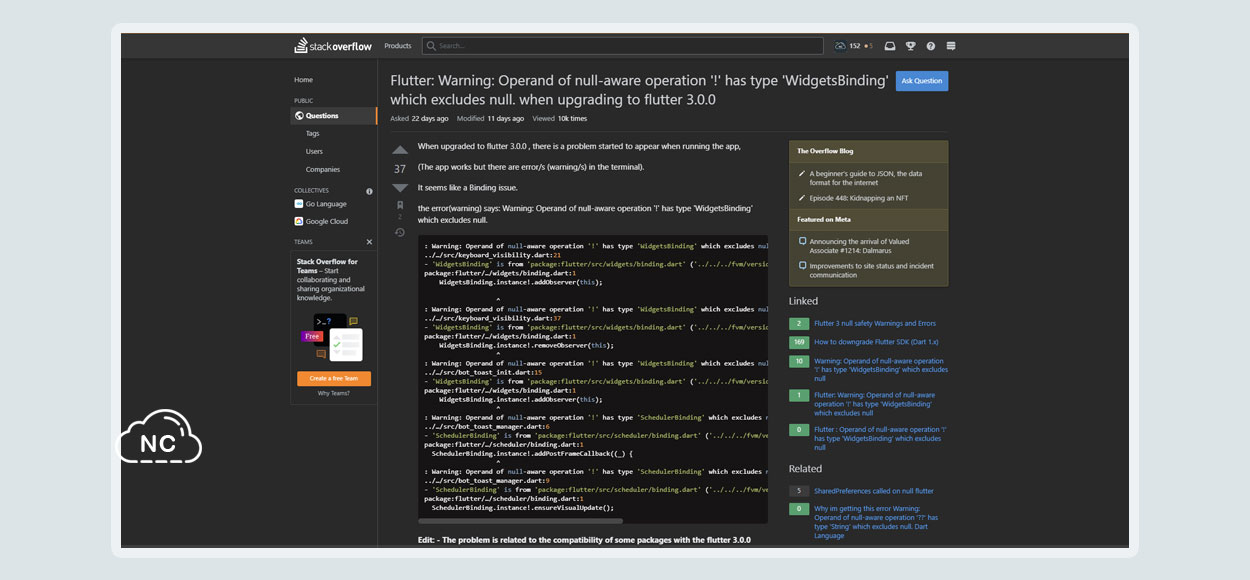Click the Ask Question button

tap(922, 81)
